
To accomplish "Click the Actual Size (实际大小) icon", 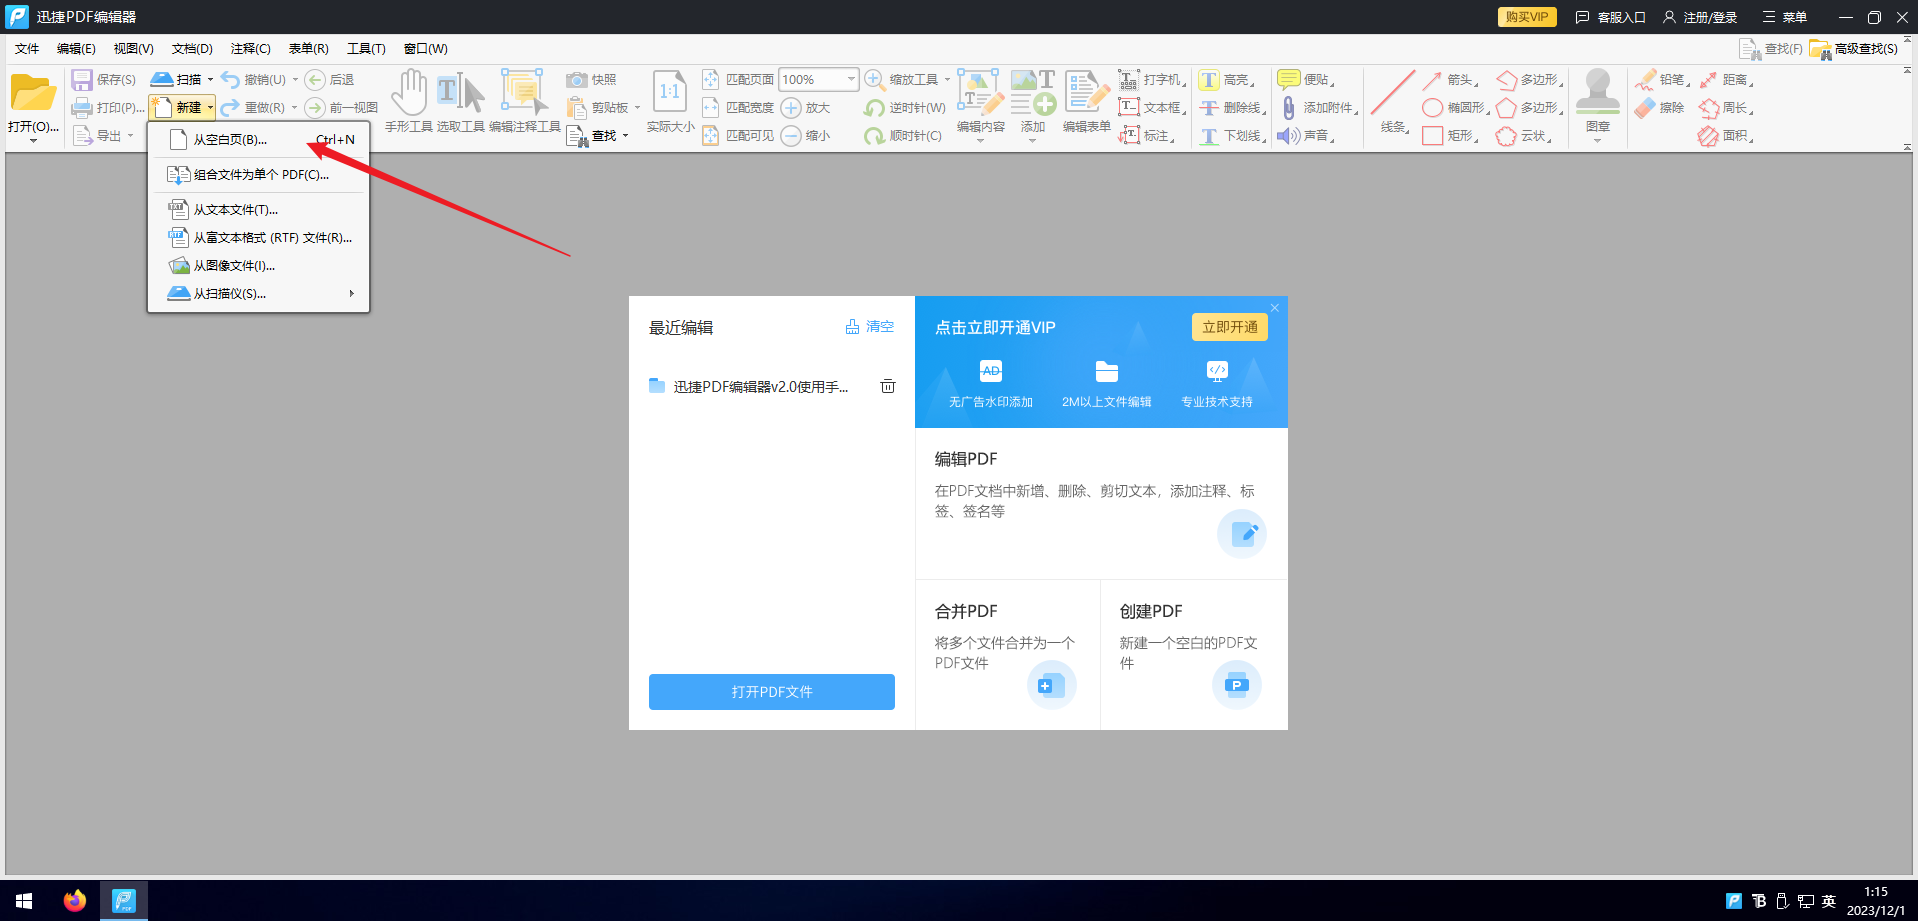I will (x=670, y=92).
